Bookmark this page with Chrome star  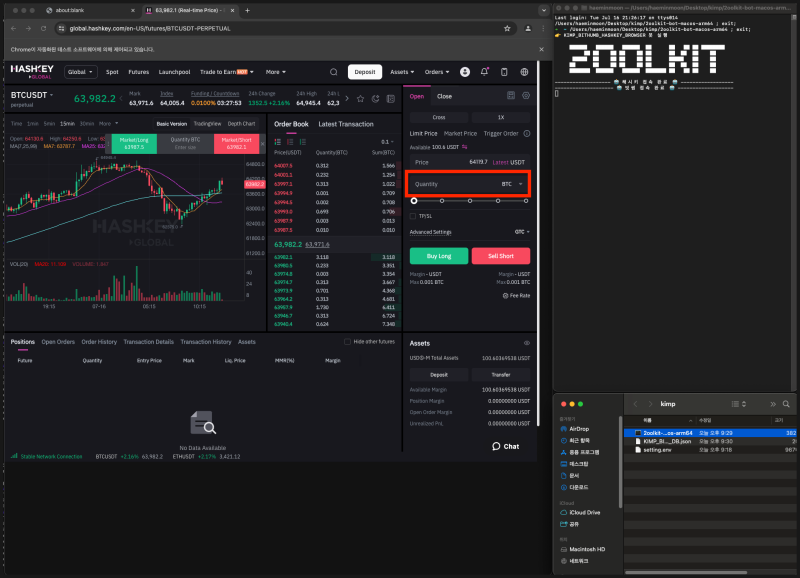point(507,29)
